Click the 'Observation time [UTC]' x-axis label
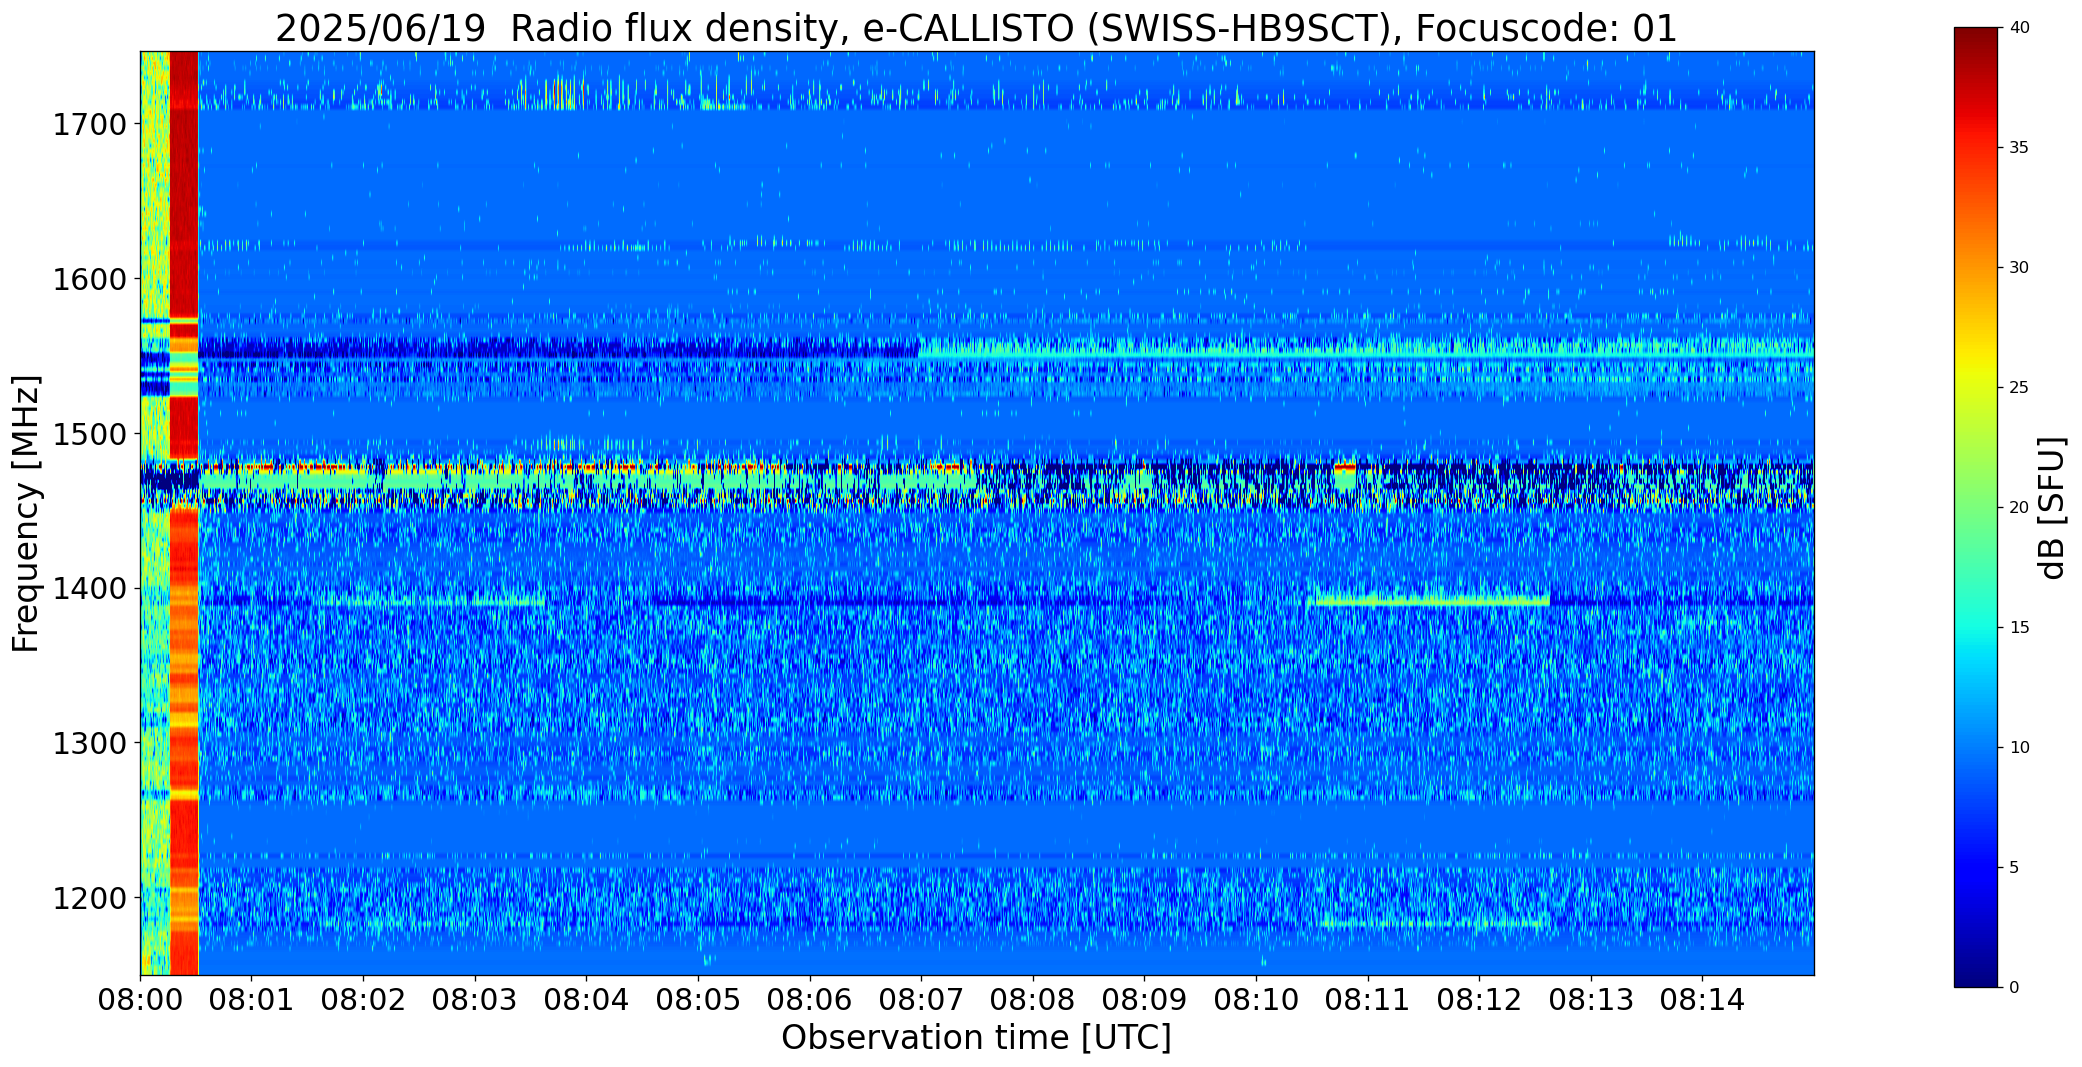The image size is (2082, 1067). coord(976,1038)
